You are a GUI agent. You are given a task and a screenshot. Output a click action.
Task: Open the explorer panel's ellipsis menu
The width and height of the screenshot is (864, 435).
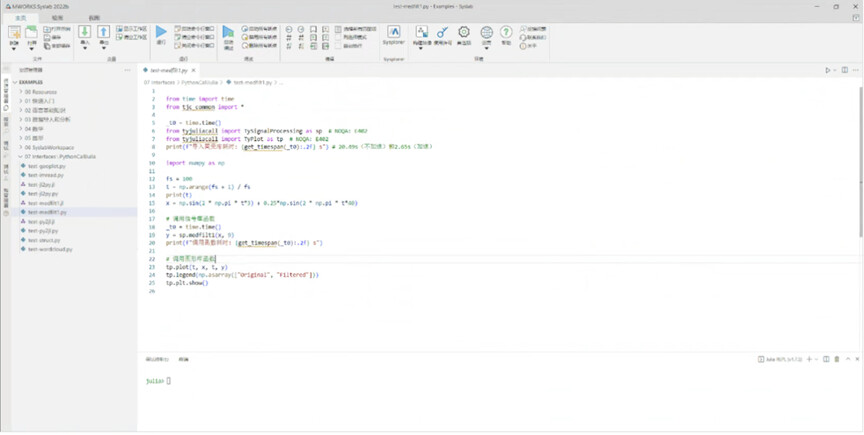point(127,70)
